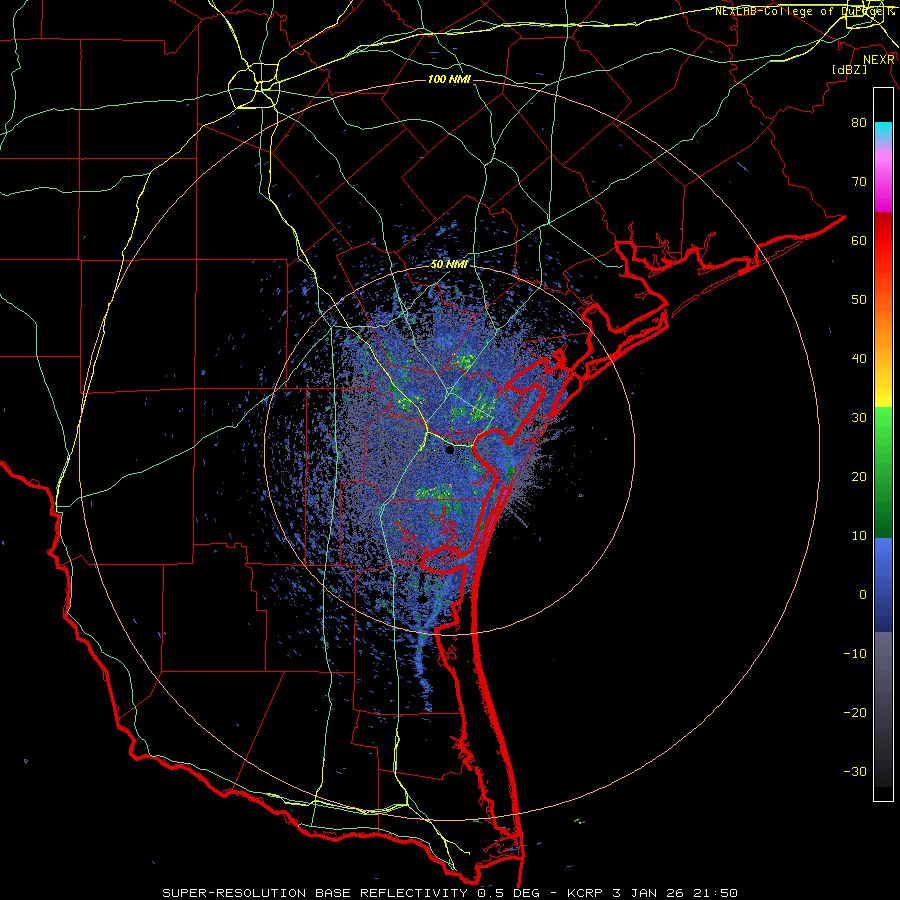Image resolution: width=900 pixels, height=900 pixels.
Task: Click the black radar site dot at ring center
Action: coord(449,451)
